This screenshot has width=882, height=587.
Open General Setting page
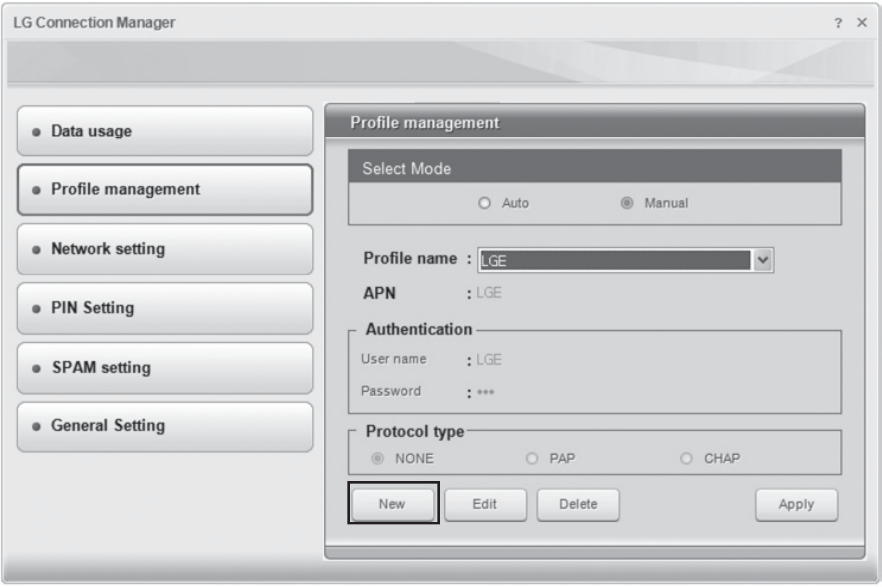(x=165, y=426)
